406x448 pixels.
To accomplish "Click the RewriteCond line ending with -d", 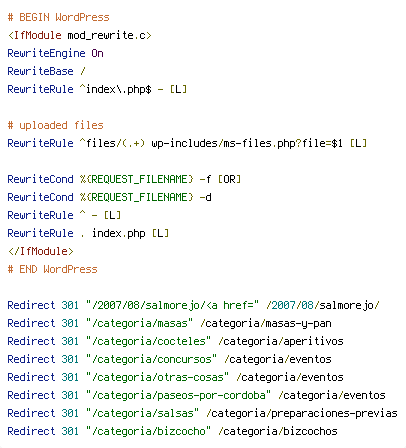I will click(109, 197).
